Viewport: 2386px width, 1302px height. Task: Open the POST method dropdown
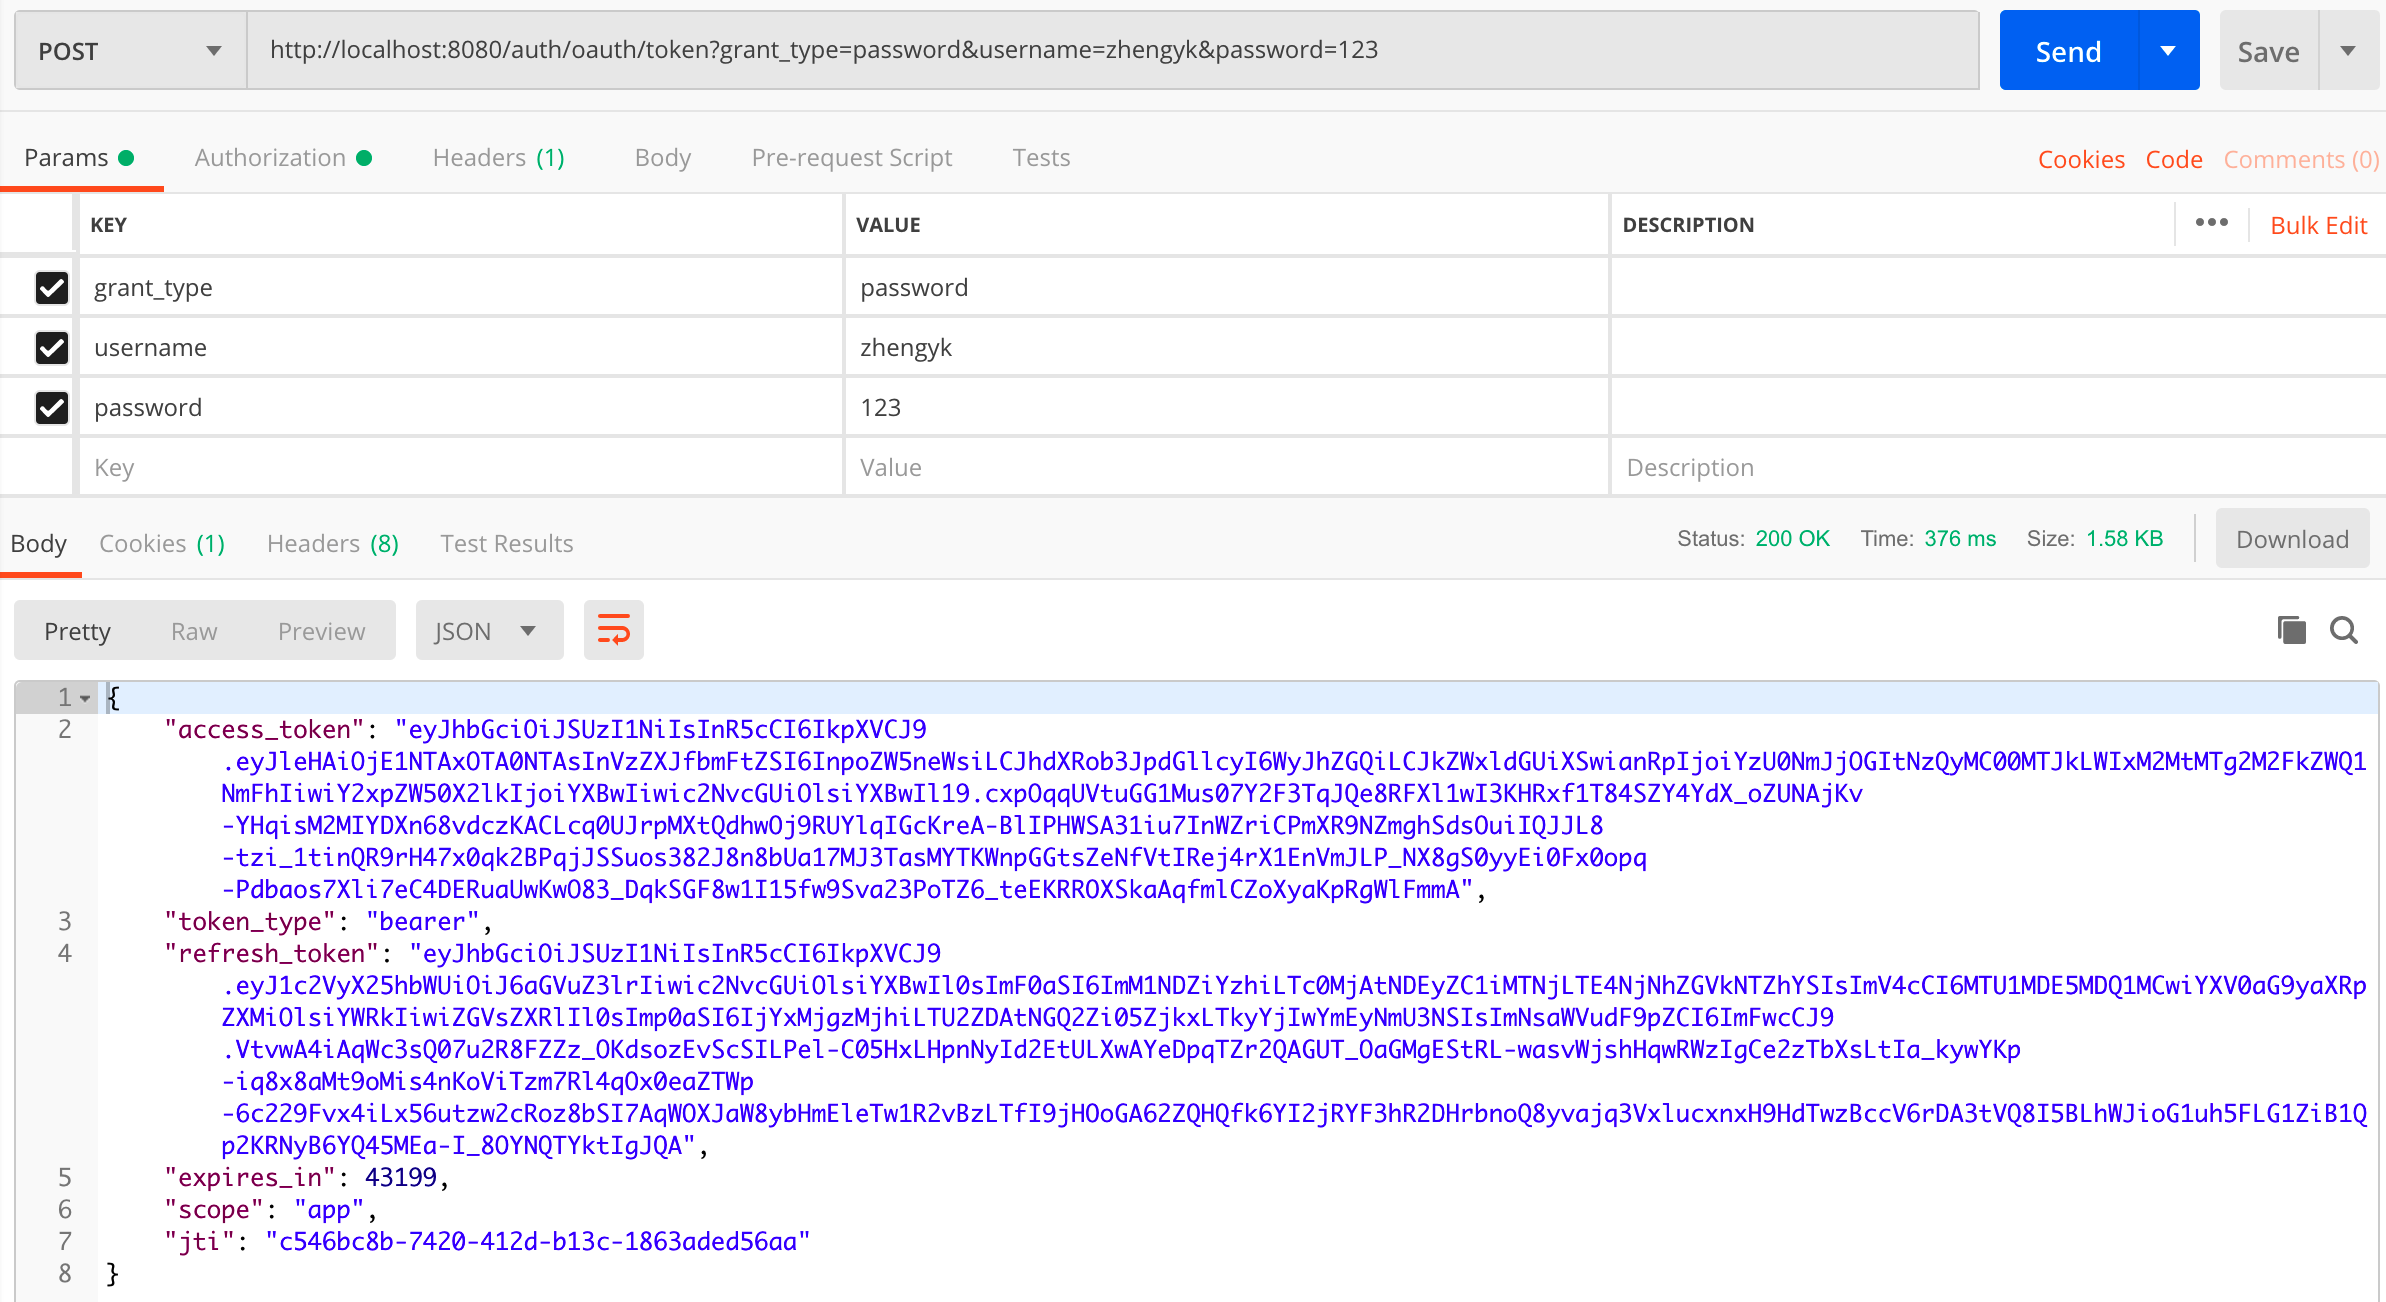click(x=130, y=51)
